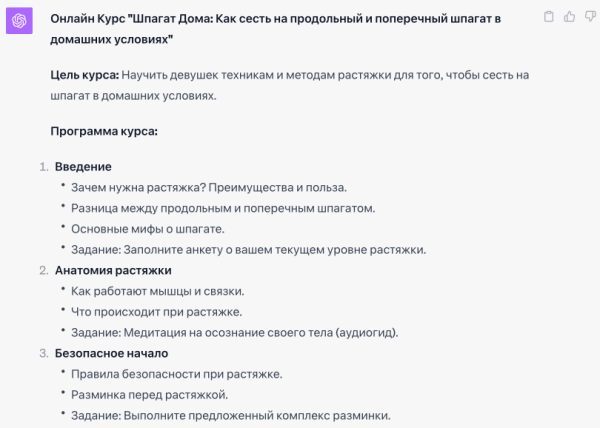The width and height of the screenshot is (600, 428).
Task: Copy the response with the clipboard icon
Action: [x=549, y=17]
